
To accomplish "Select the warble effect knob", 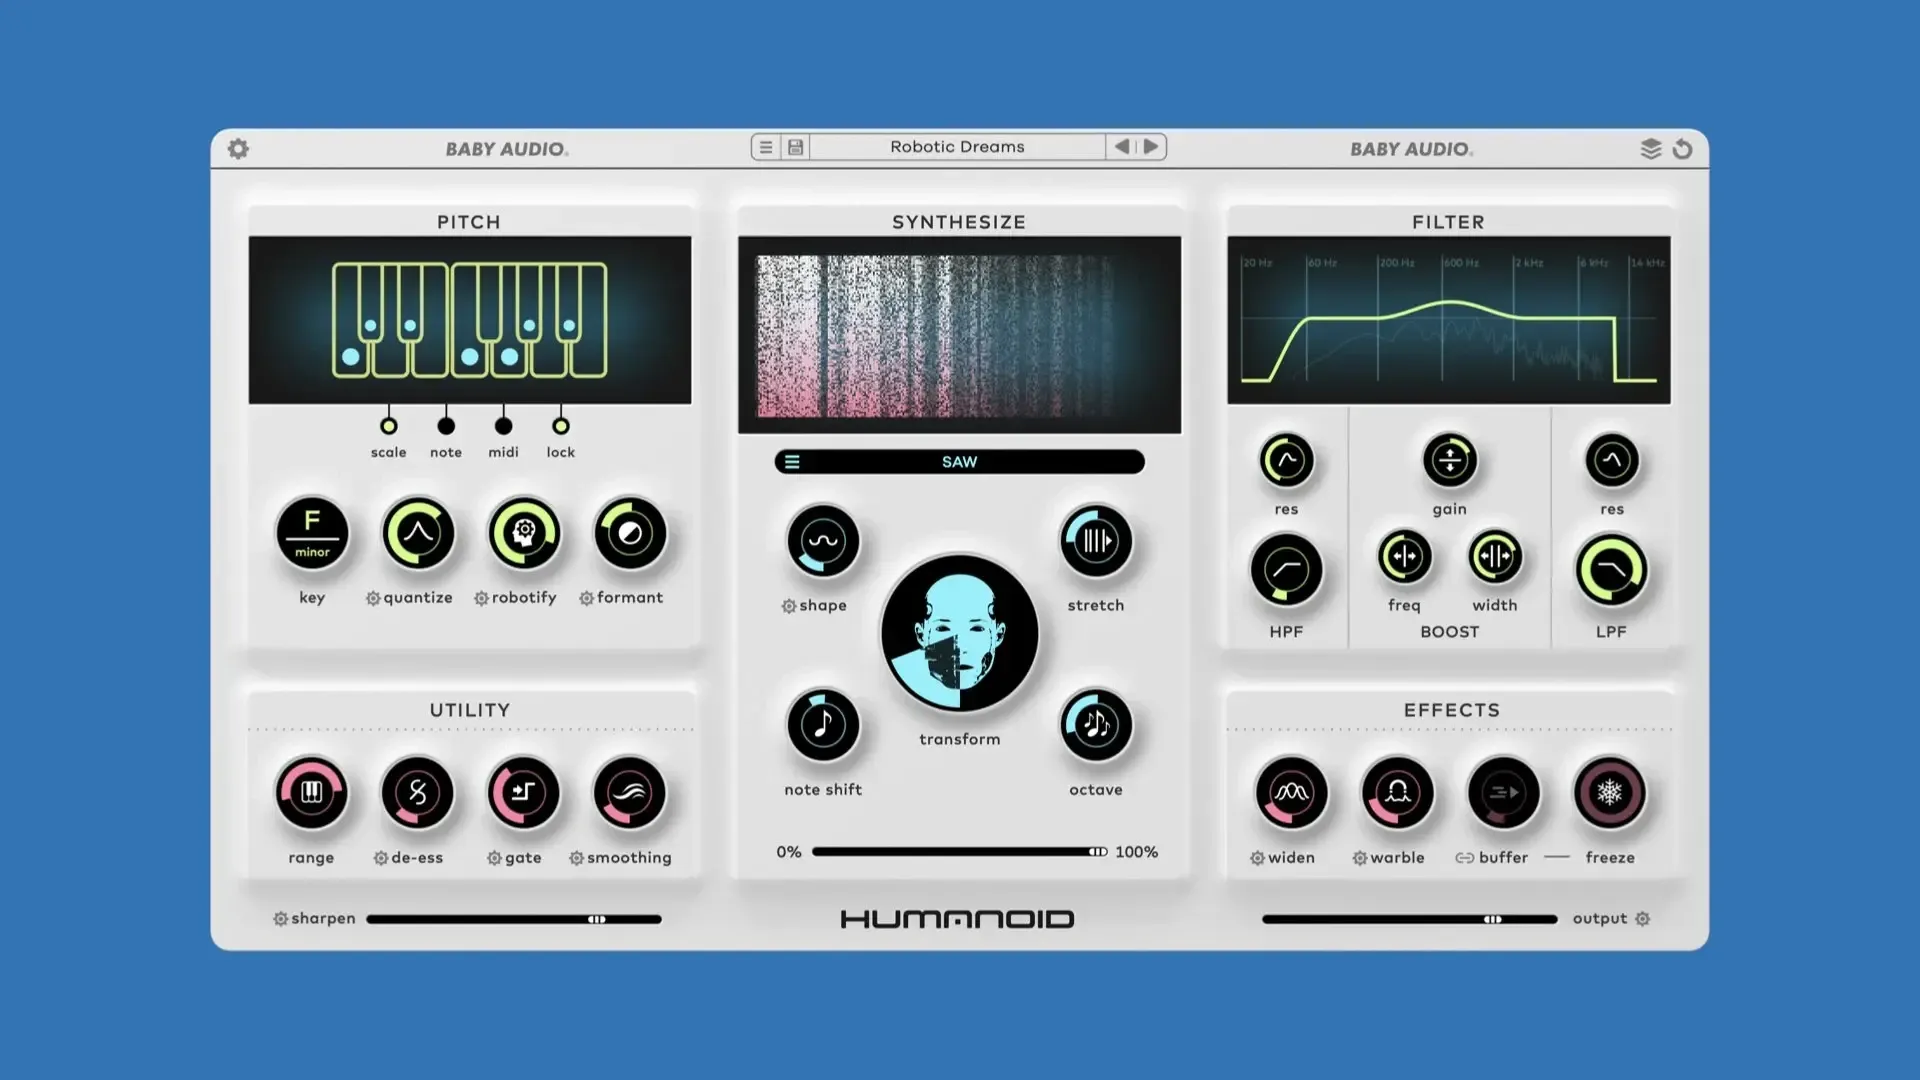I will tap(1396, 793).
